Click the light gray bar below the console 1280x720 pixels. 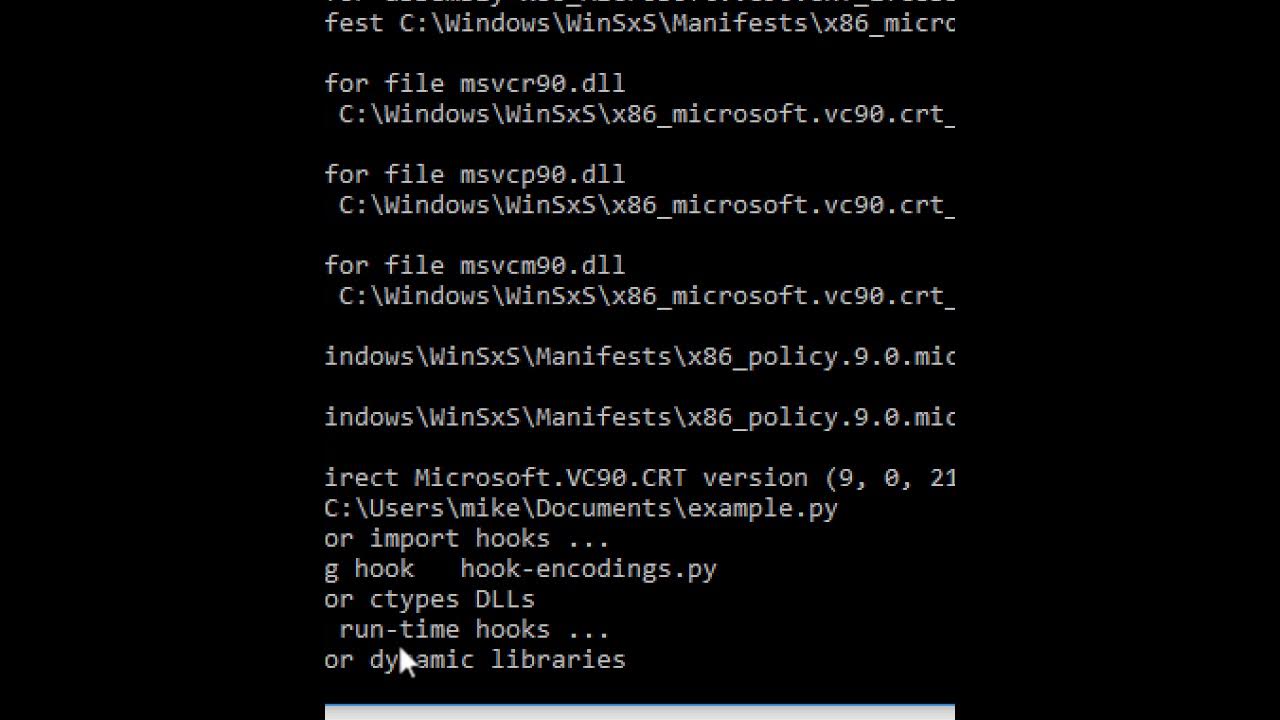tap(639, 711)
